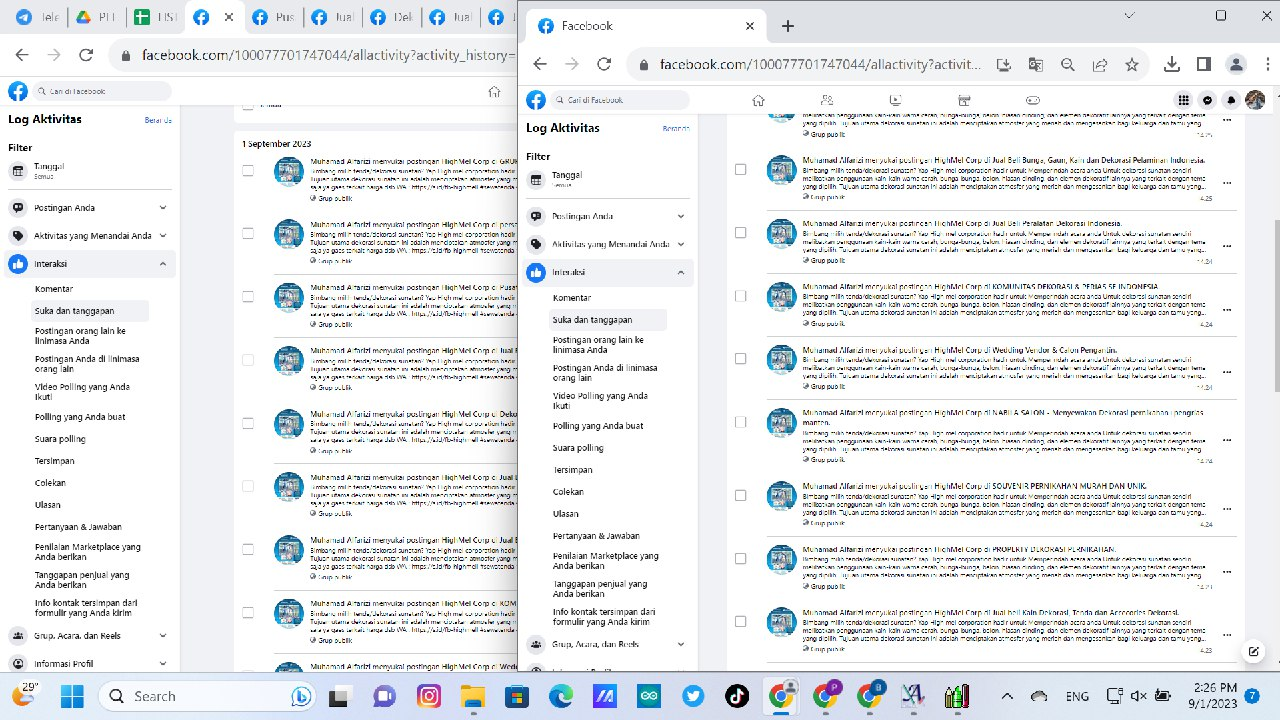
Task: Open the notifications bell in front window
Action: [x=1231, y=100]
